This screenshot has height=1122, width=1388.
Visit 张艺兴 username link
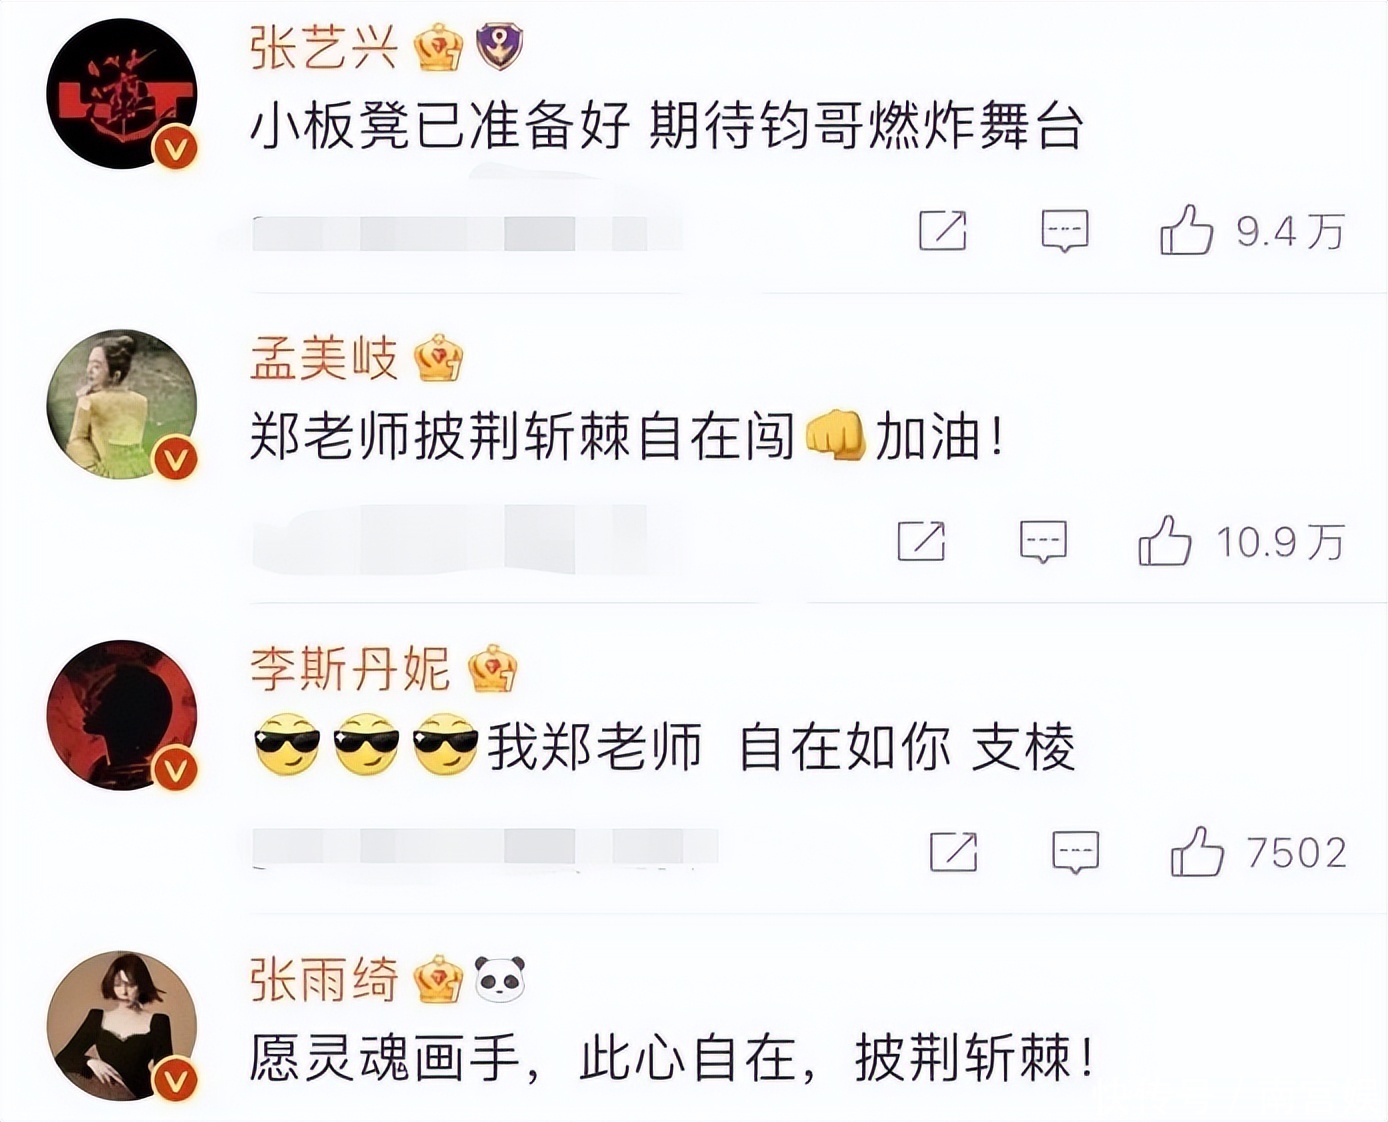324,48
